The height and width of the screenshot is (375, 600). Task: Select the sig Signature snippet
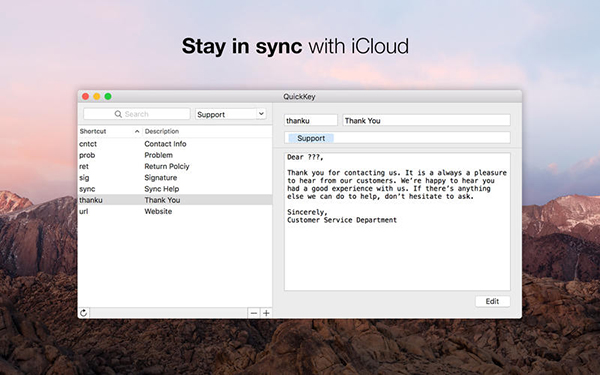click(x=175, y=178)
